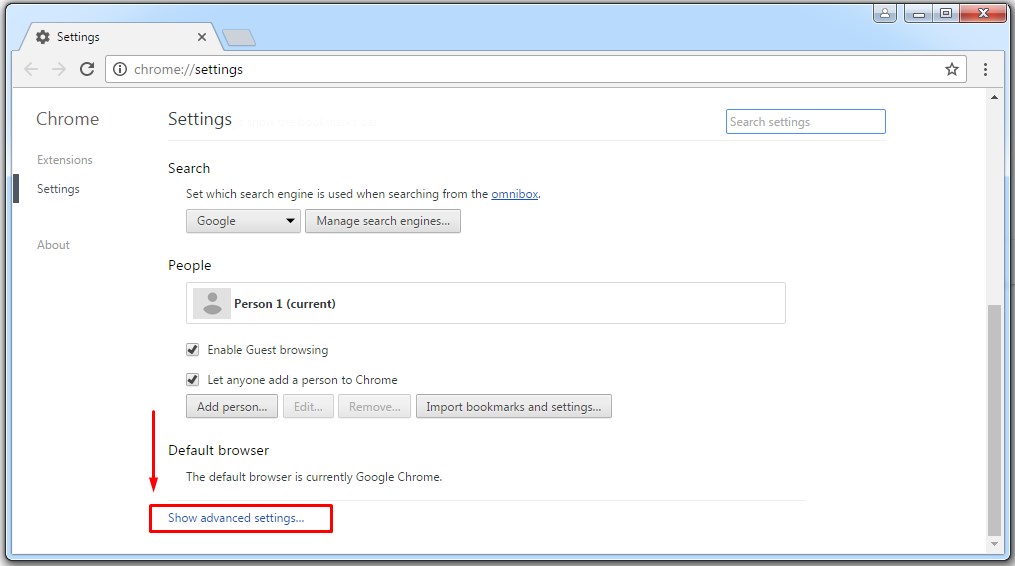Open the Extensions page in sidebar
The height and width of the screenshot is (566, 1015).
(65, 160)
